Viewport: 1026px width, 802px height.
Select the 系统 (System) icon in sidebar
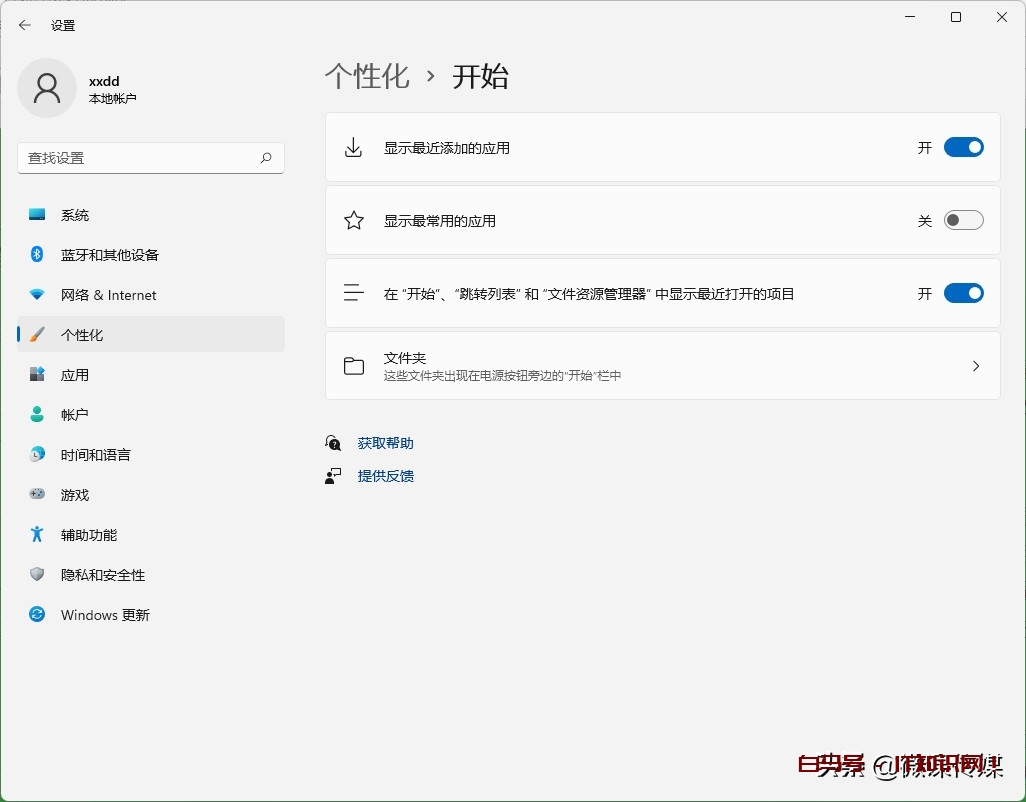(x=36, y=214)
